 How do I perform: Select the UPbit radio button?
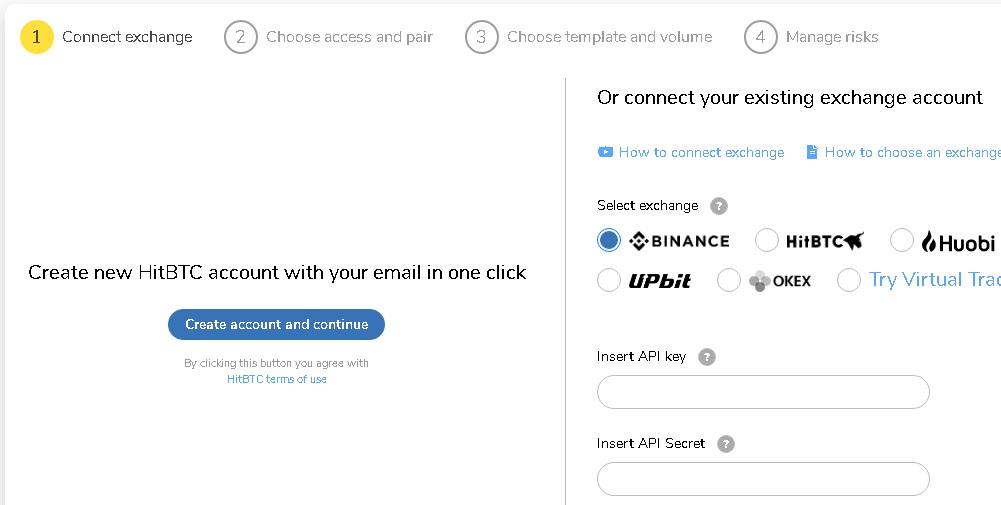coord(608,280)
